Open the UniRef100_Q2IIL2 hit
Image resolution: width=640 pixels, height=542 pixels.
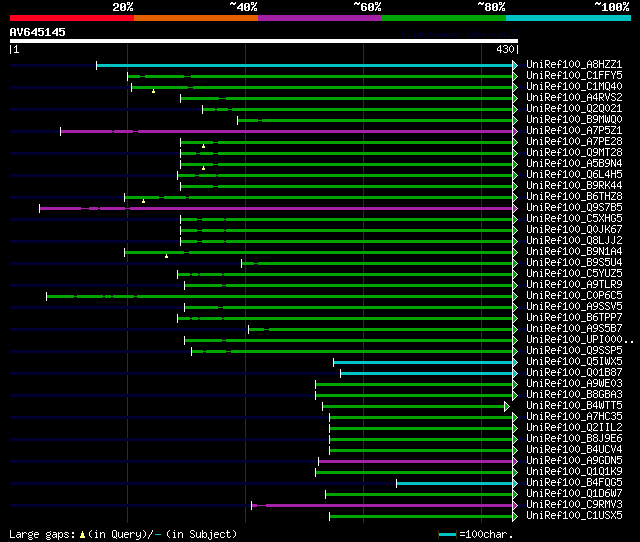click(574, 428)
